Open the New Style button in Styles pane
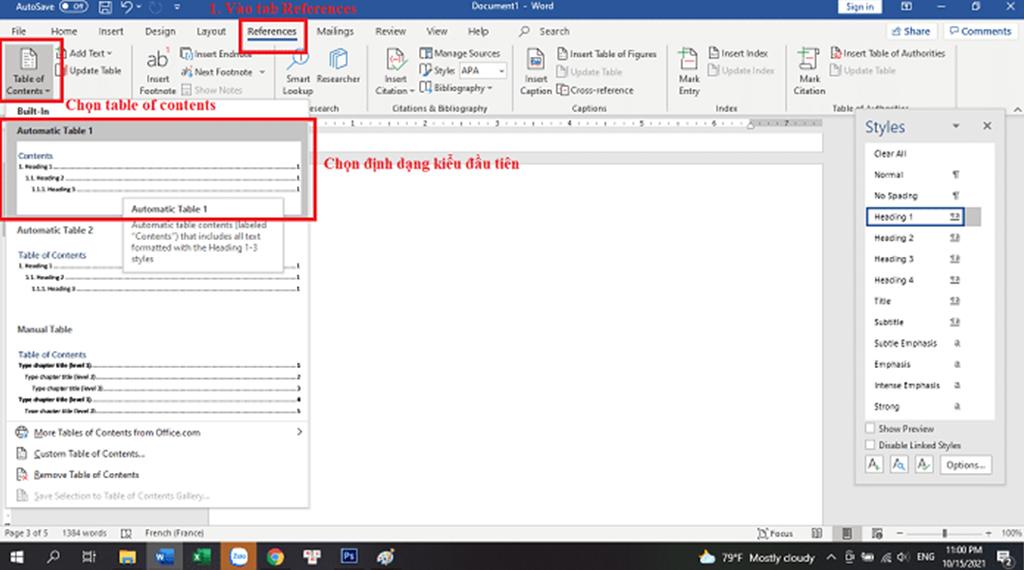 pos(874,464)
